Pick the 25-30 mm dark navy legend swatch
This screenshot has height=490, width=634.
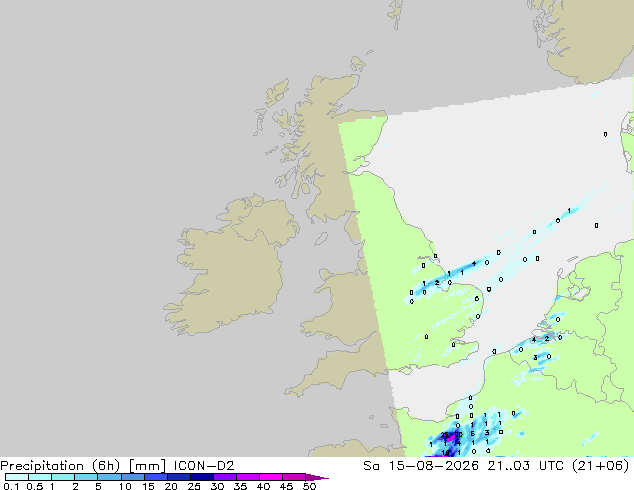202,477
